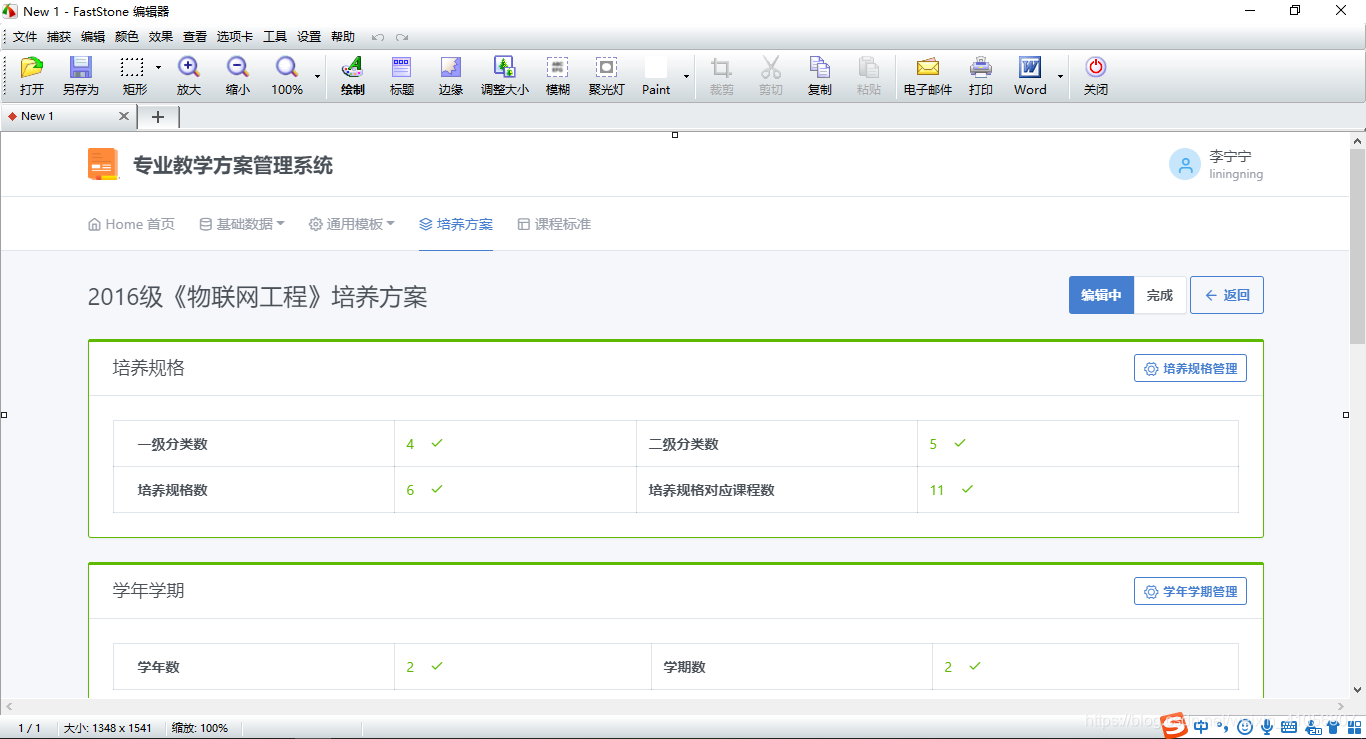Screen dimensions: 1366x739
Task: Close the New 1 tab
Action: [x=124, y=116]
